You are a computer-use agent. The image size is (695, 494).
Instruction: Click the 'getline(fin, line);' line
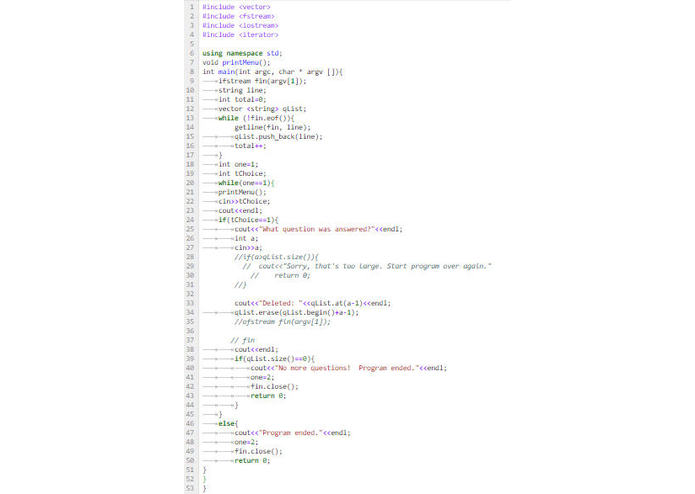coord(273,128)
